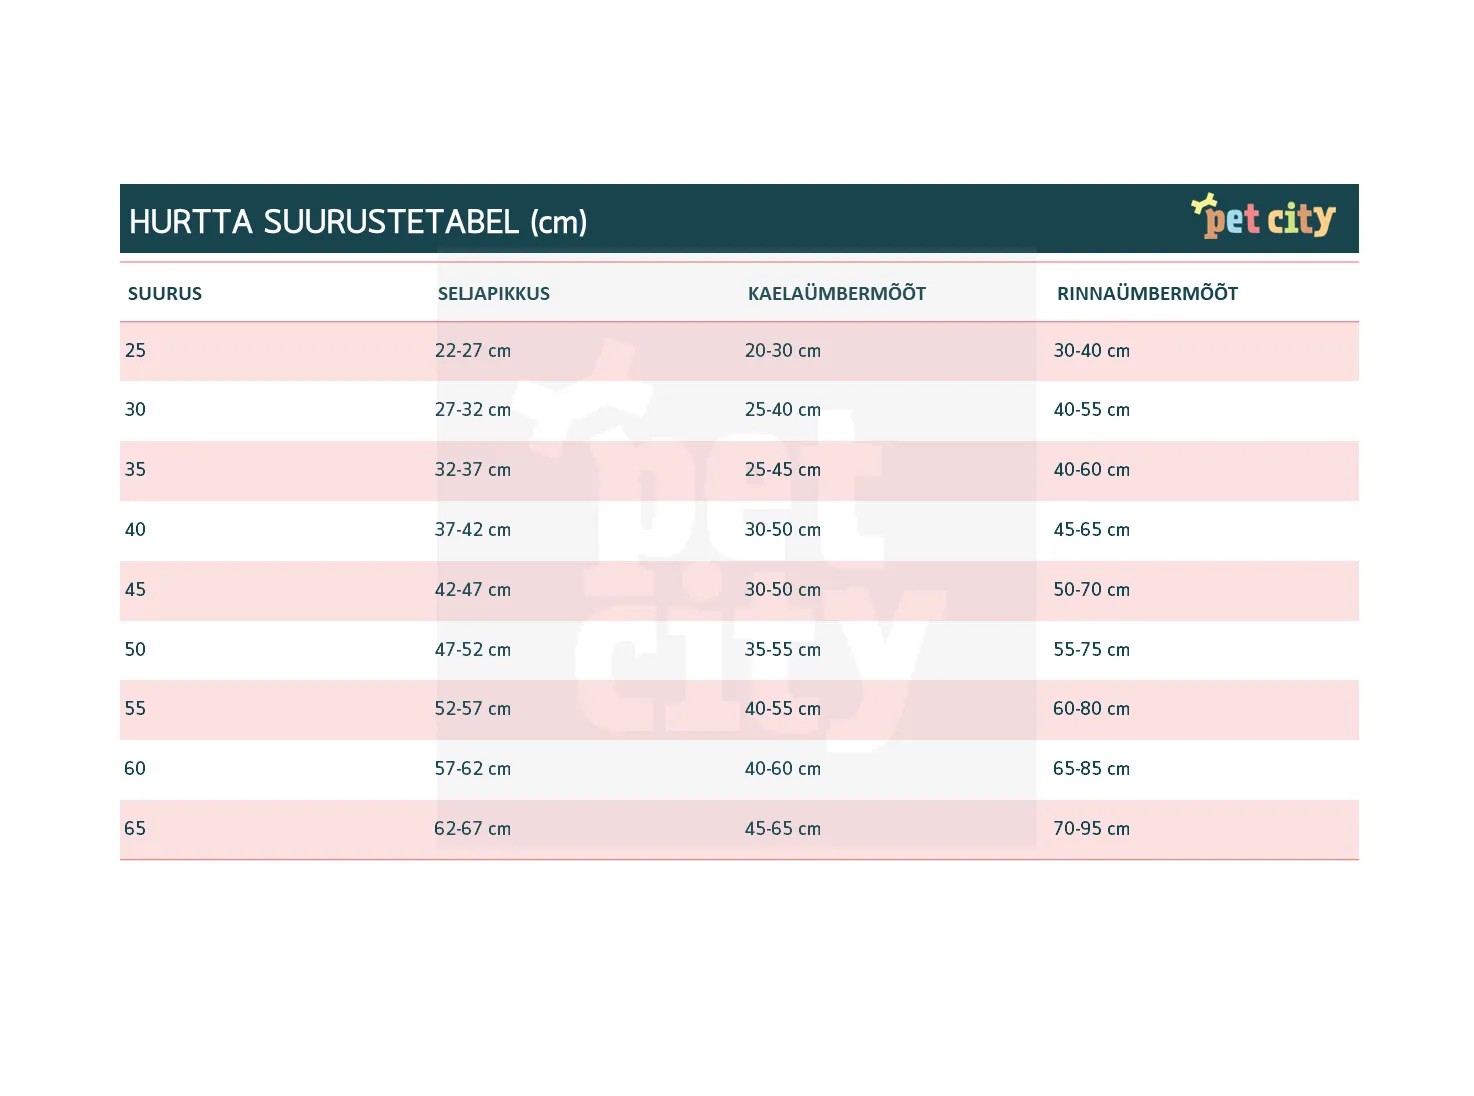Select the SUURUS column header
1474x1096 pixels.
click(x=165, y=294)
